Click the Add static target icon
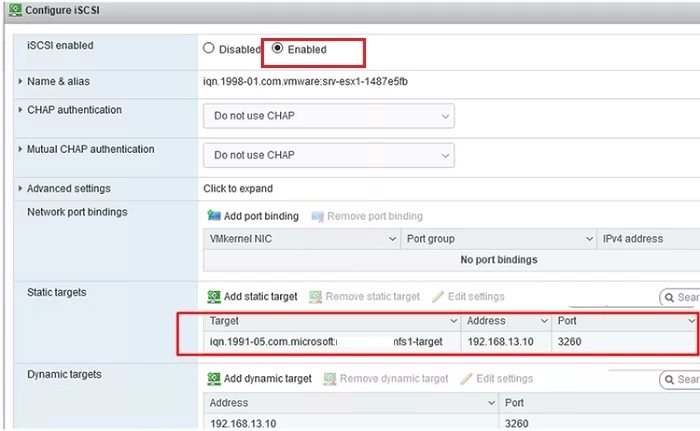700x431 pixels. pyautogui.click(x=214, y=297)
